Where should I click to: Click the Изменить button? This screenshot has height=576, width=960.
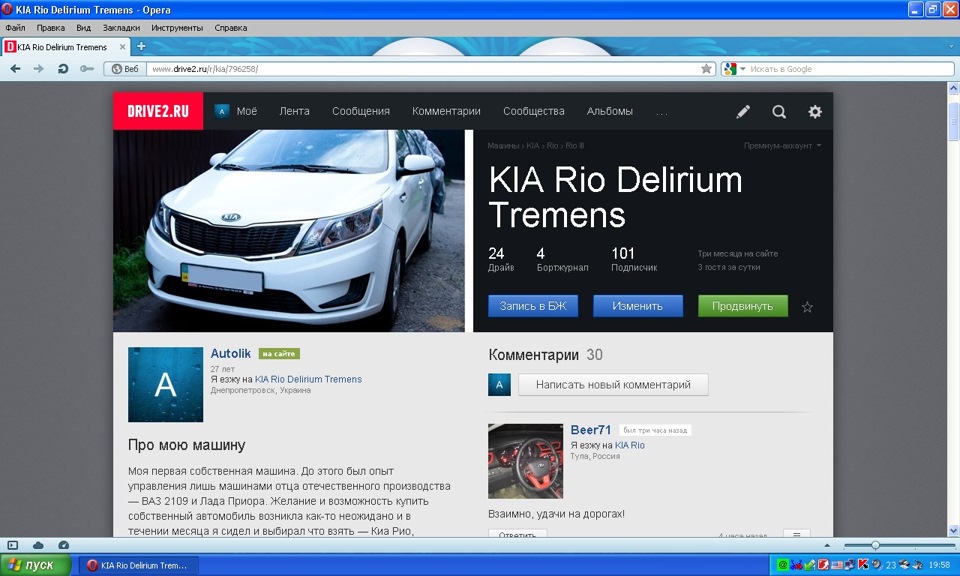click(637, 306)
